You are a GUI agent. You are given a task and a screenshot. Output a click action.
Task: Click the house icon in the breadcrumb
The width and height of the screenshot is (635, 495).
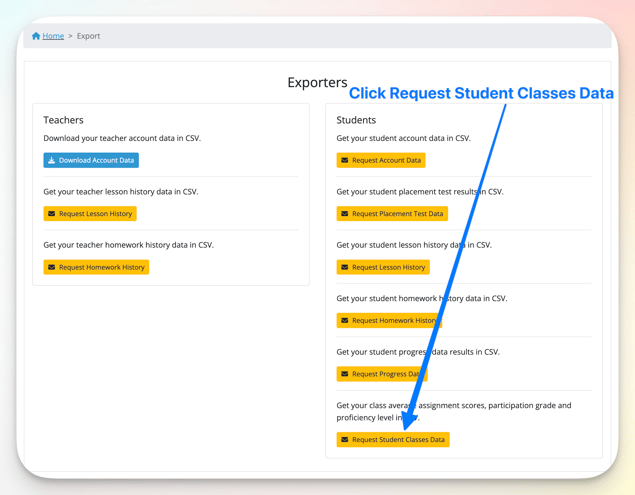pyautogui.click(x=36, y=36)
